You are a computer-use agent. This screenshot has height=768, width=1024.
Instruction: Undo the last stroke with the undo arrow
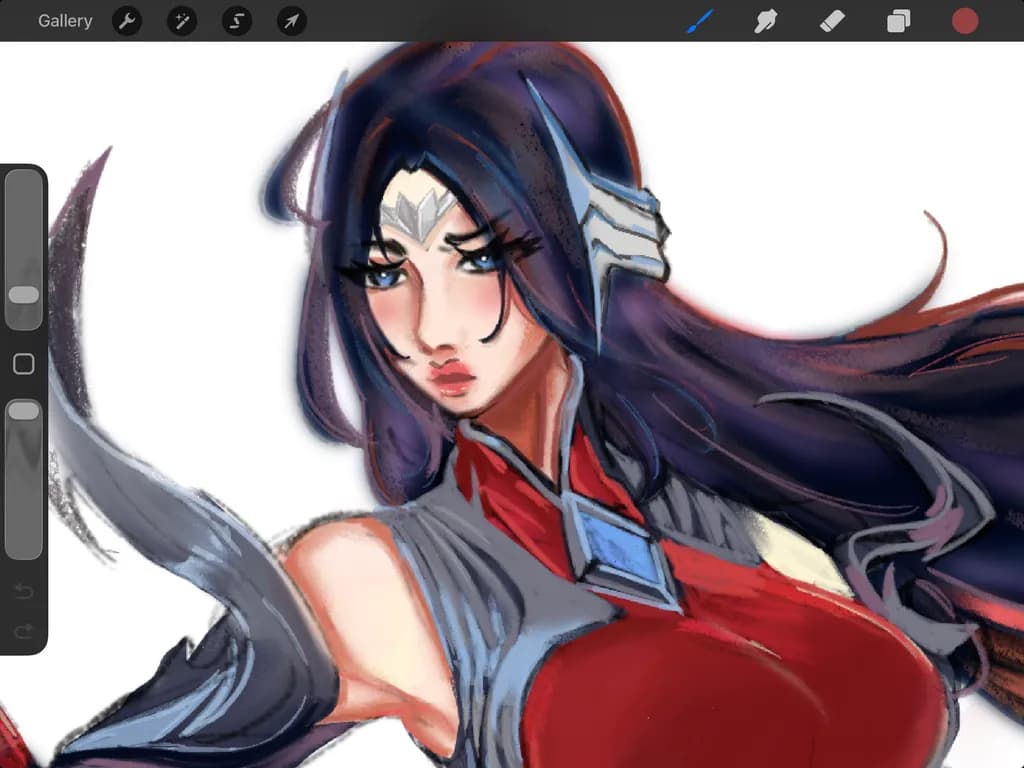coord(24,591)
